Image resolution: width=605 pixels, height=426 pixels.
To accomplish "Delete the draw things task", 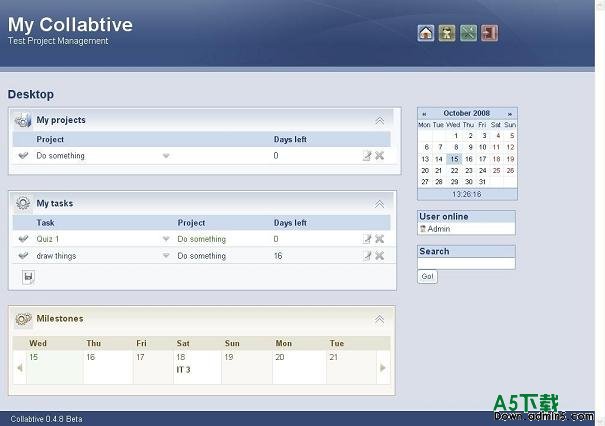I will coord(380,256).
